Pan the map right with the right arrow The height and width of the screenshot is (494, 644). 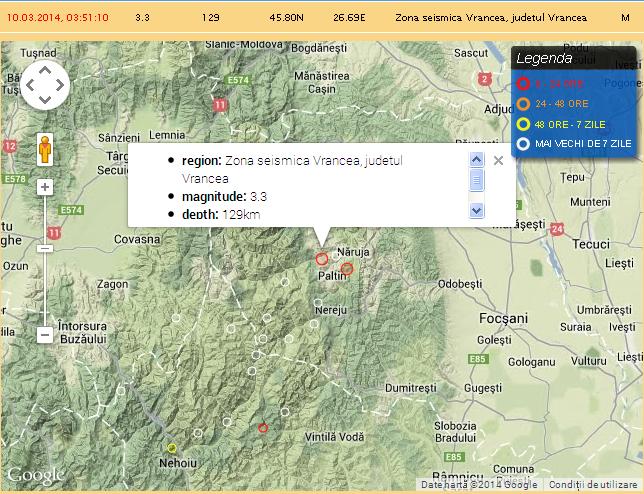tap(60, 85)
